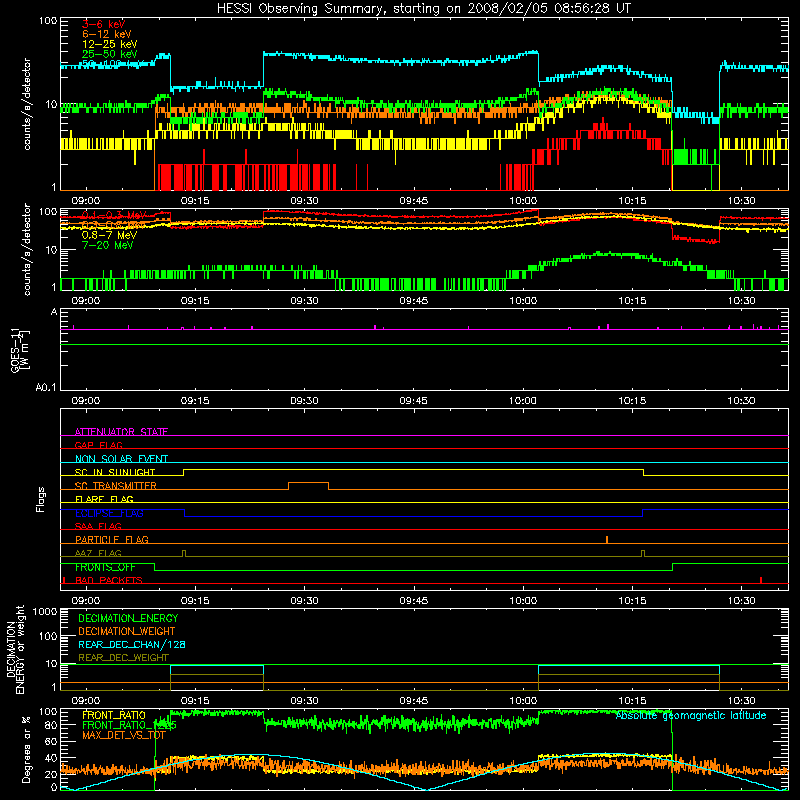Viewport: 800px width, 800px height.
Task: Select the BAD_PACKETS flag label
Action: click(109, 580)
